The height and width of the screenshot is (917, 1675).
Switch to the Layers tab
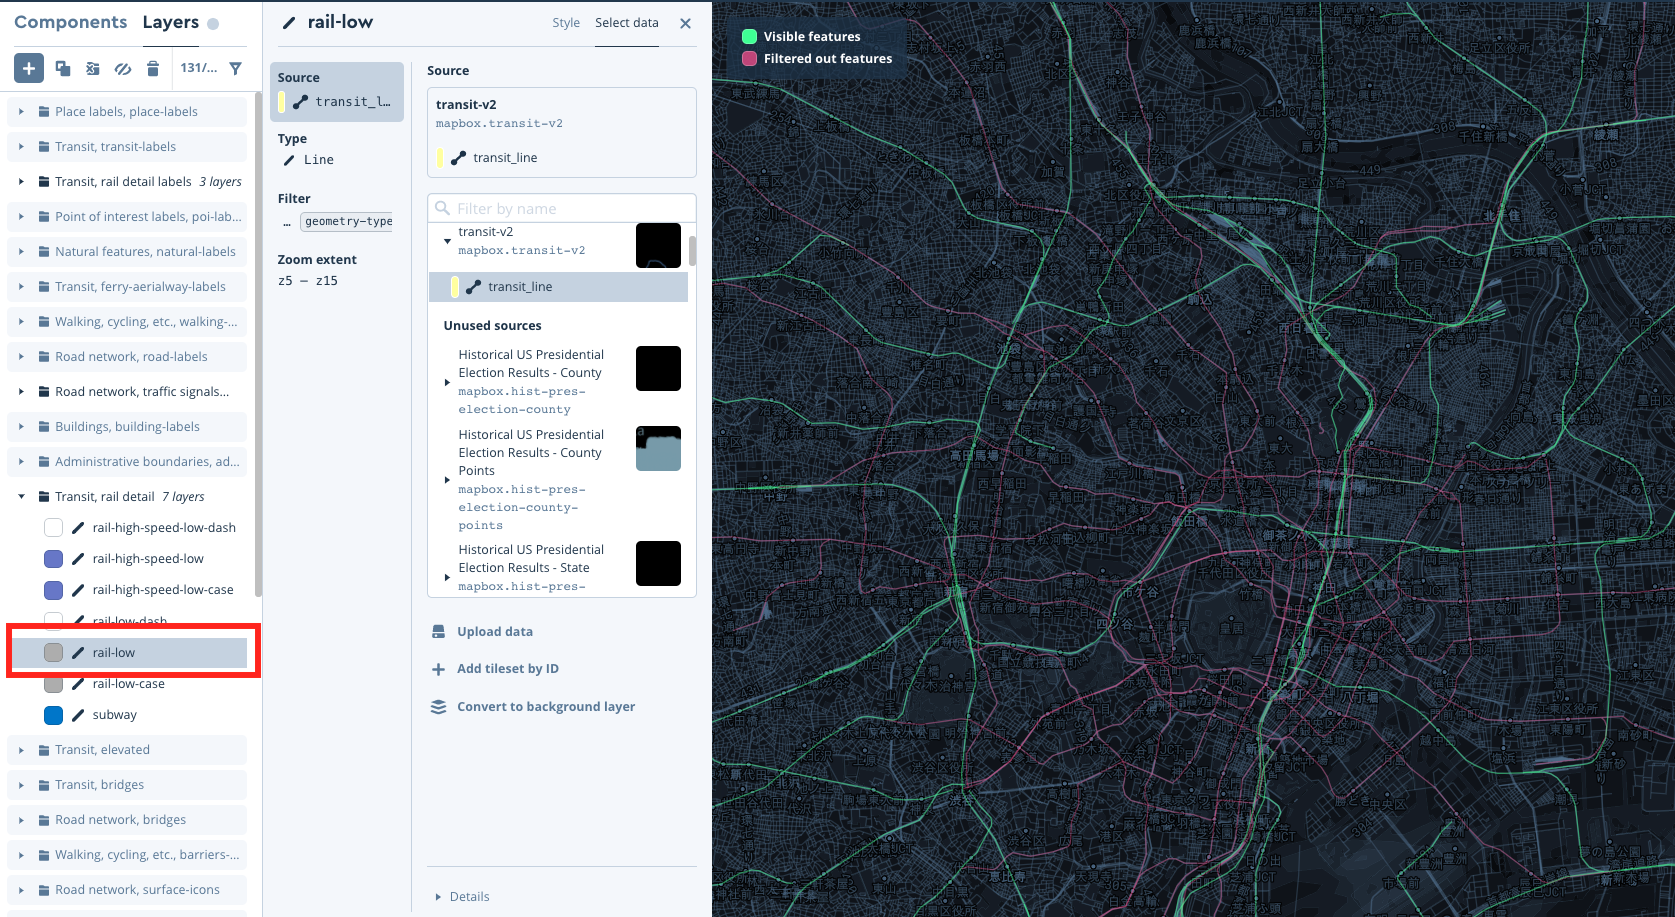171,22
